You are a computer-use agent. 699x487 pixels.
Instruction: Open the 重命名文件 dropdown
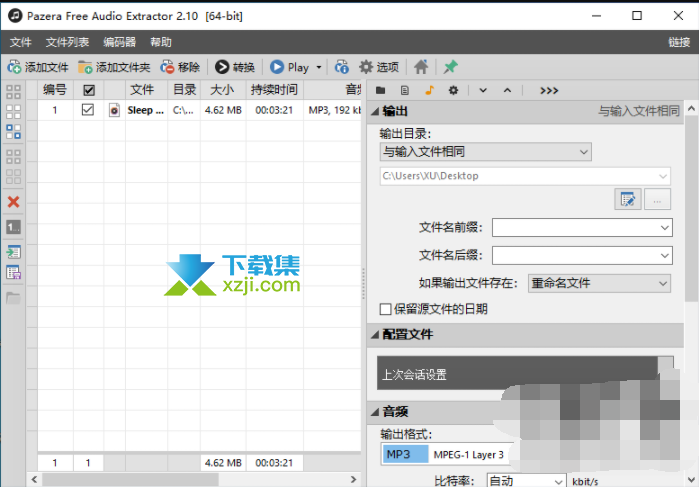click(x=600, y=284)
